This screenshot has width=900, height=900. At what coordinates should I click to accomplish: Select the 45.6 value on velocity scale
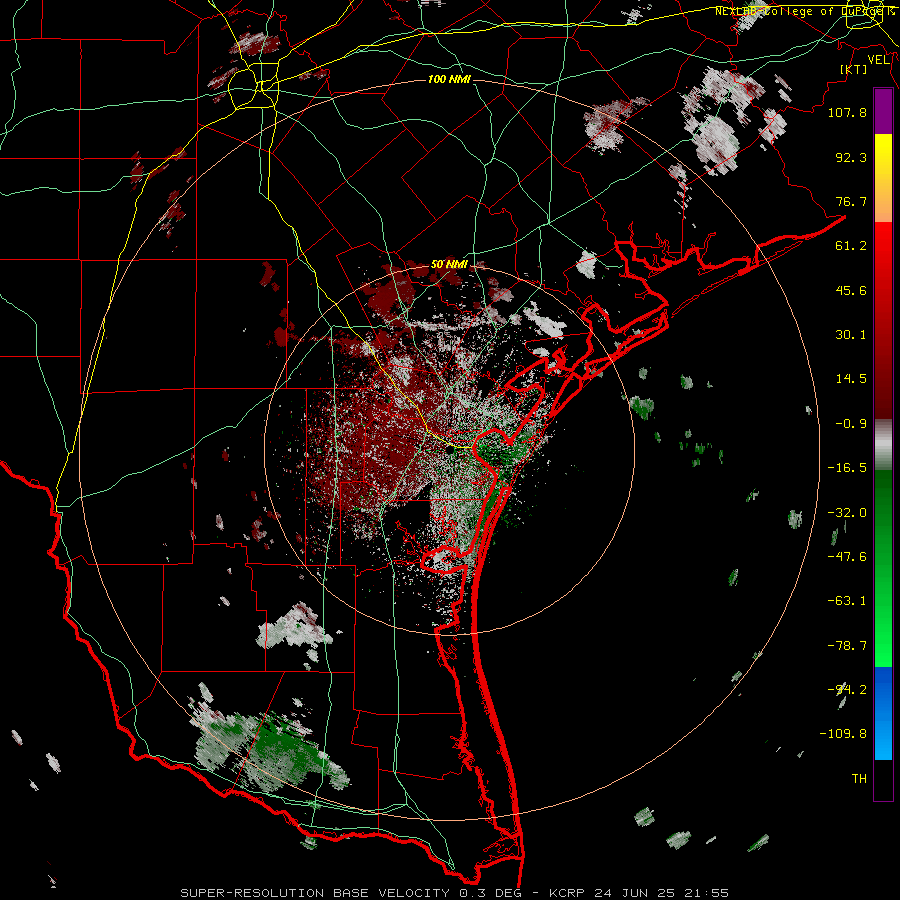point(851,290)
